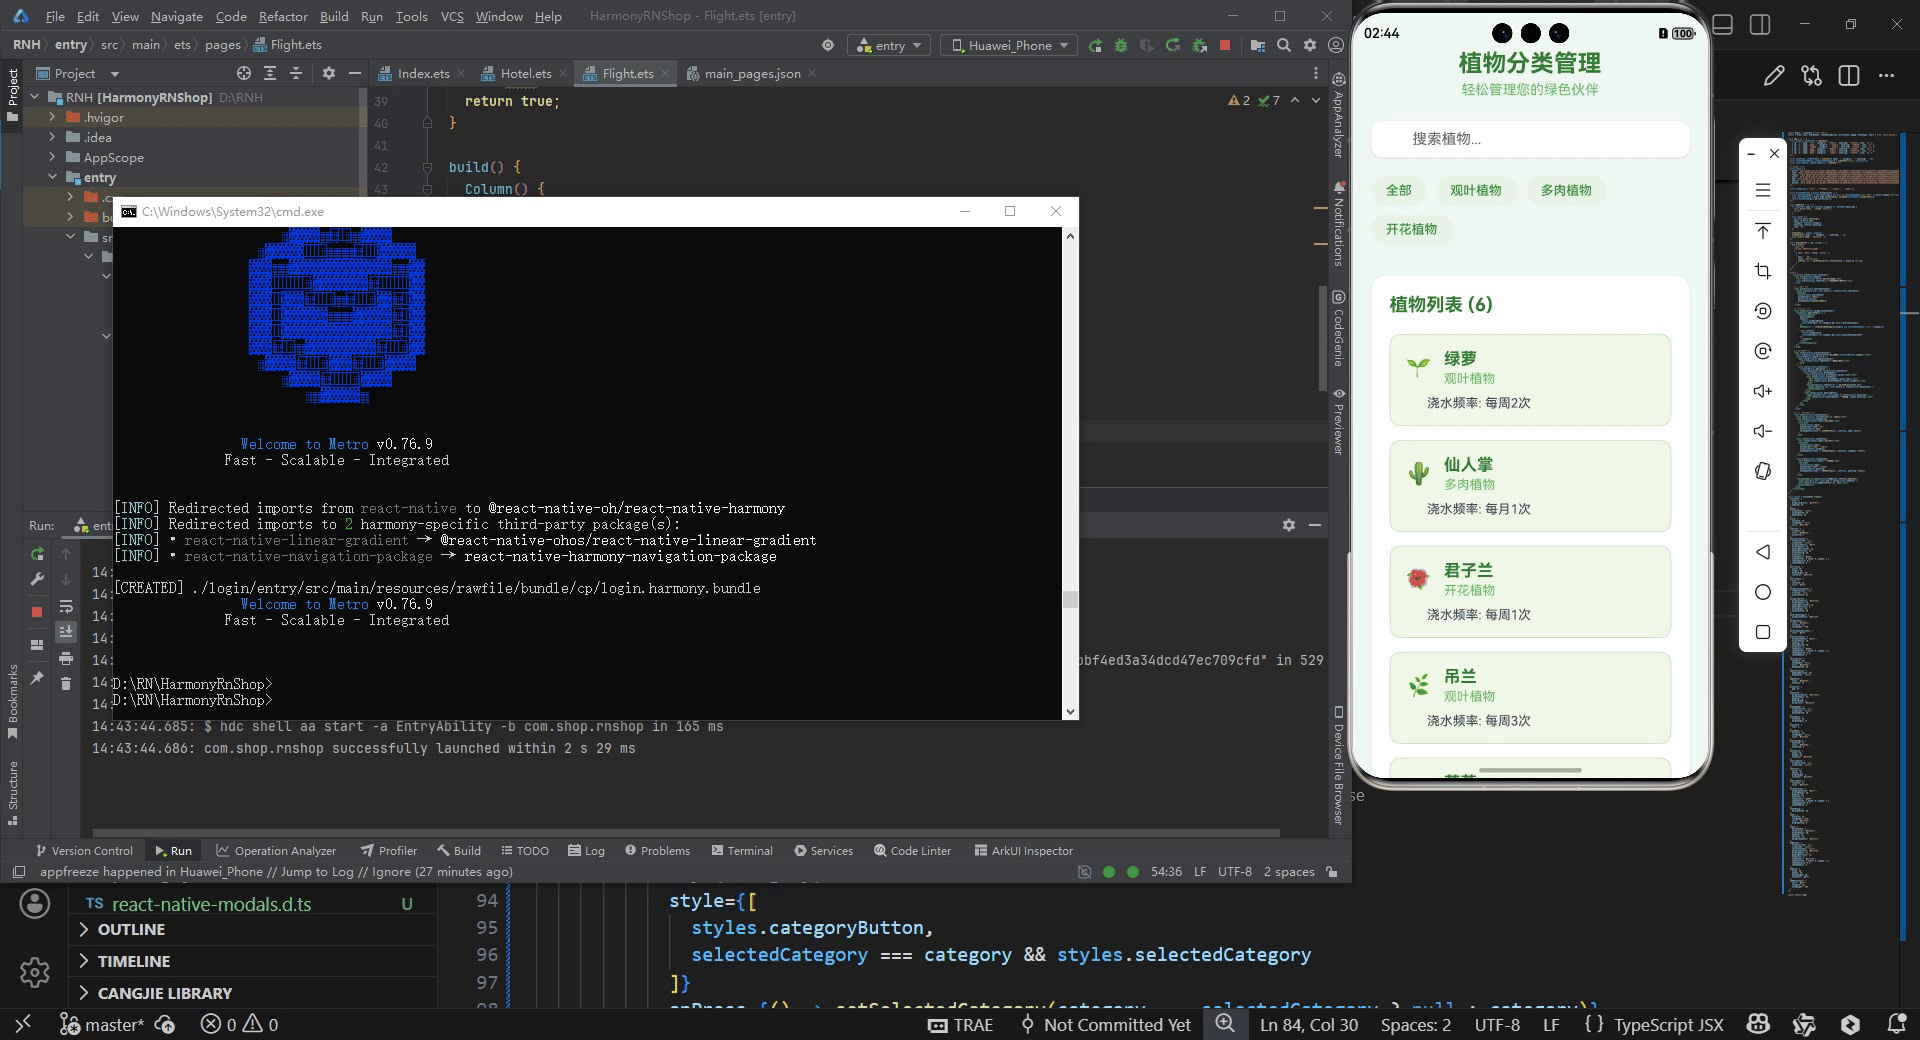This screenshot has height=1040, width=1920.
Task: Expand the AppScope folder
Action: coord(52,157)
